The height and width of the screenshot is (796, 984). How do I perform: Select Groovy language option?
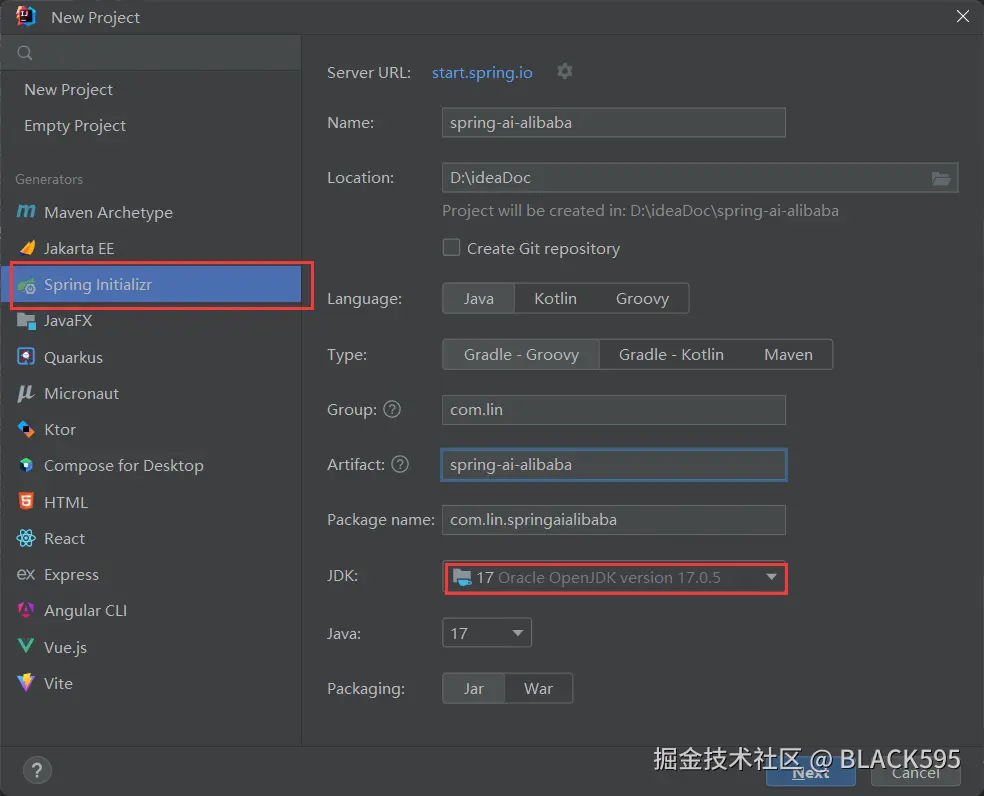[x=643, y=298]
